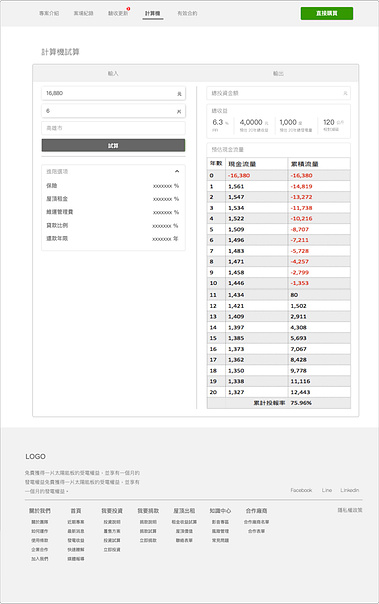Click the 貸款比例 percentage value field
Image resolution: width=379 pixels, height=604 pixels.
pyautogui.click(x=165, y=226)
